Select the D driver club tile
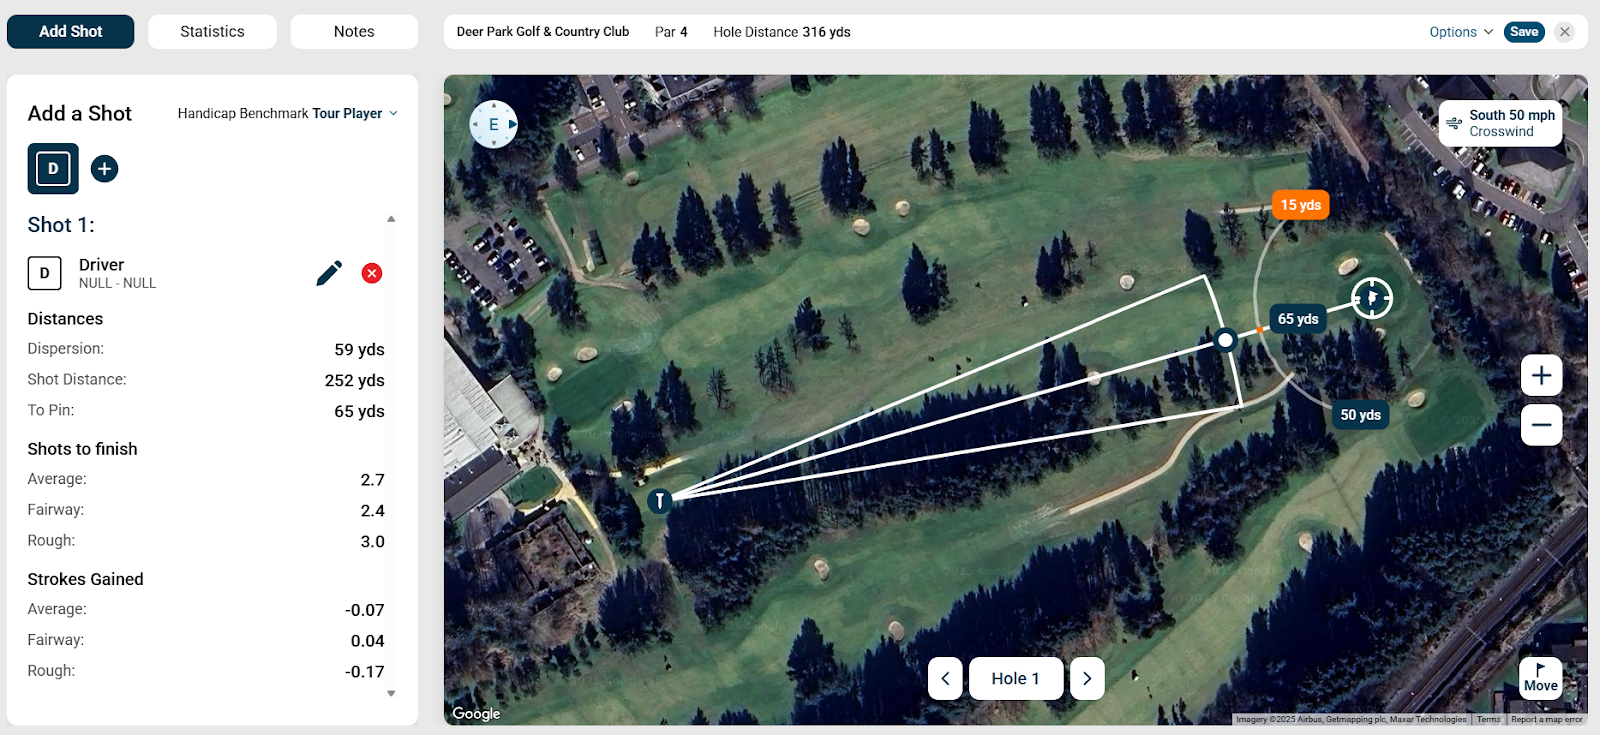The height and width of the screenshot is (735, 1600). click(53, 168)
